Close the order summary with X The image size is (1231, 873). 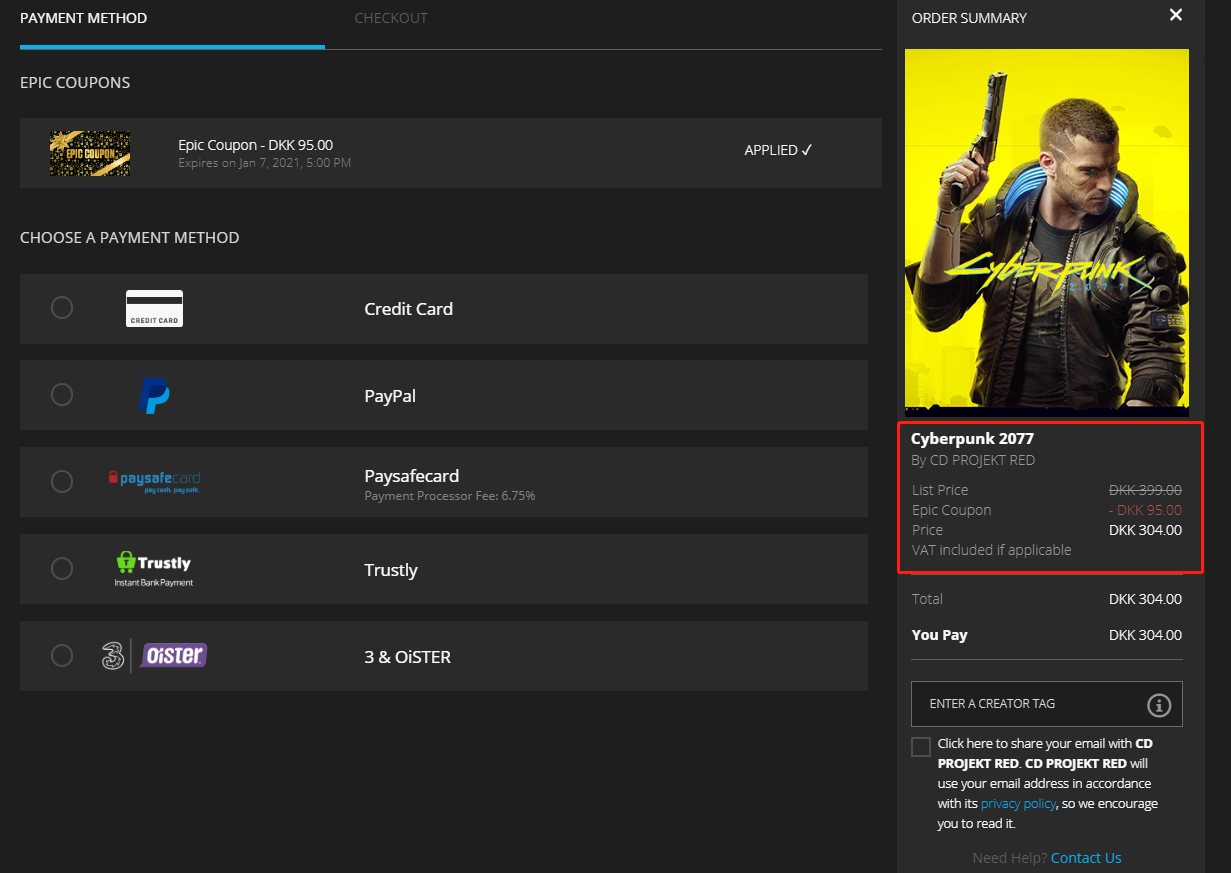click(x=1176, y=15)
